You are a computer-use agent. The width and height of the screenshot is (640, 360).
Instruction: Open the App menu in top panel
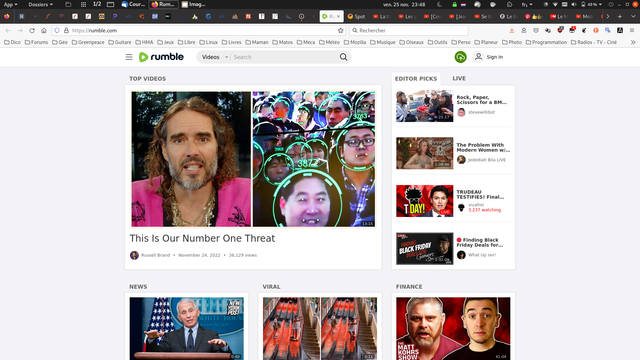[10, 4]
